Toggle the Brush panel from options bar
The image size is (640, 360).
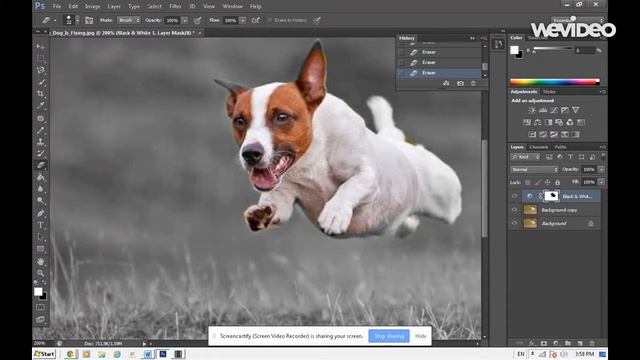tap(89, 20)
